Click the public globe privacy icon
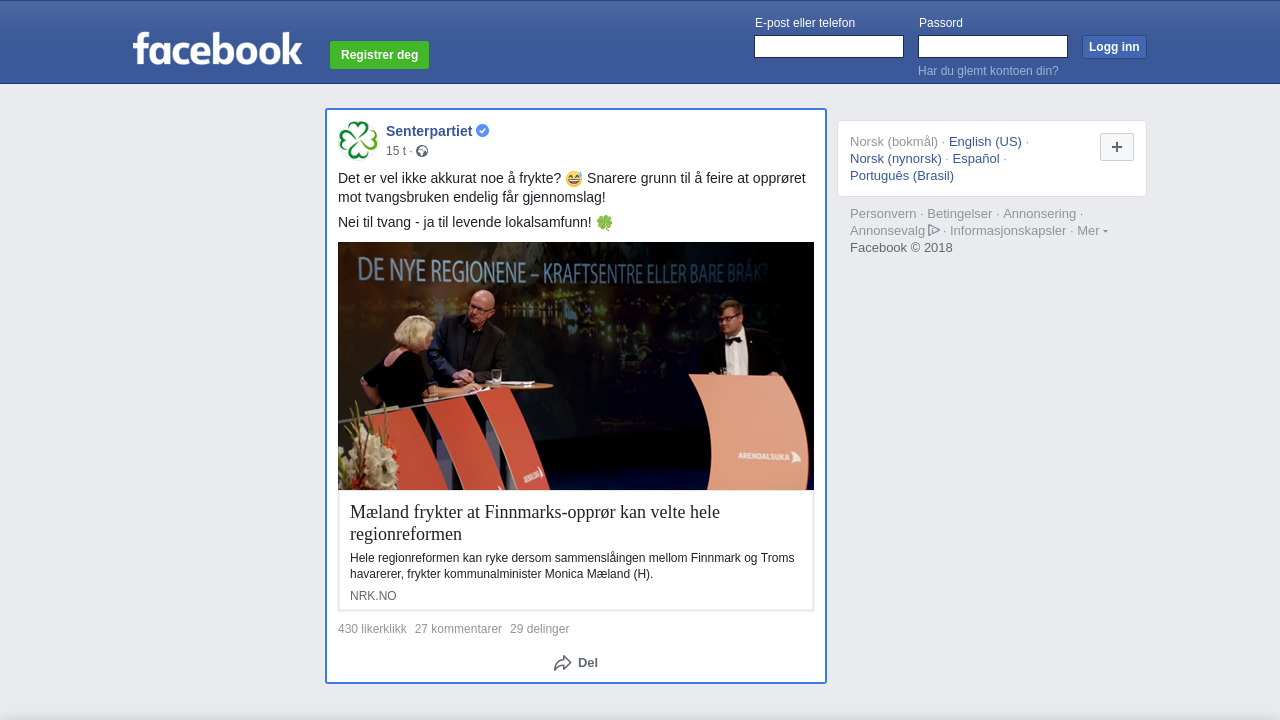Image resolution: width=1280 pixels, height=720 pixels. (422, 151)
